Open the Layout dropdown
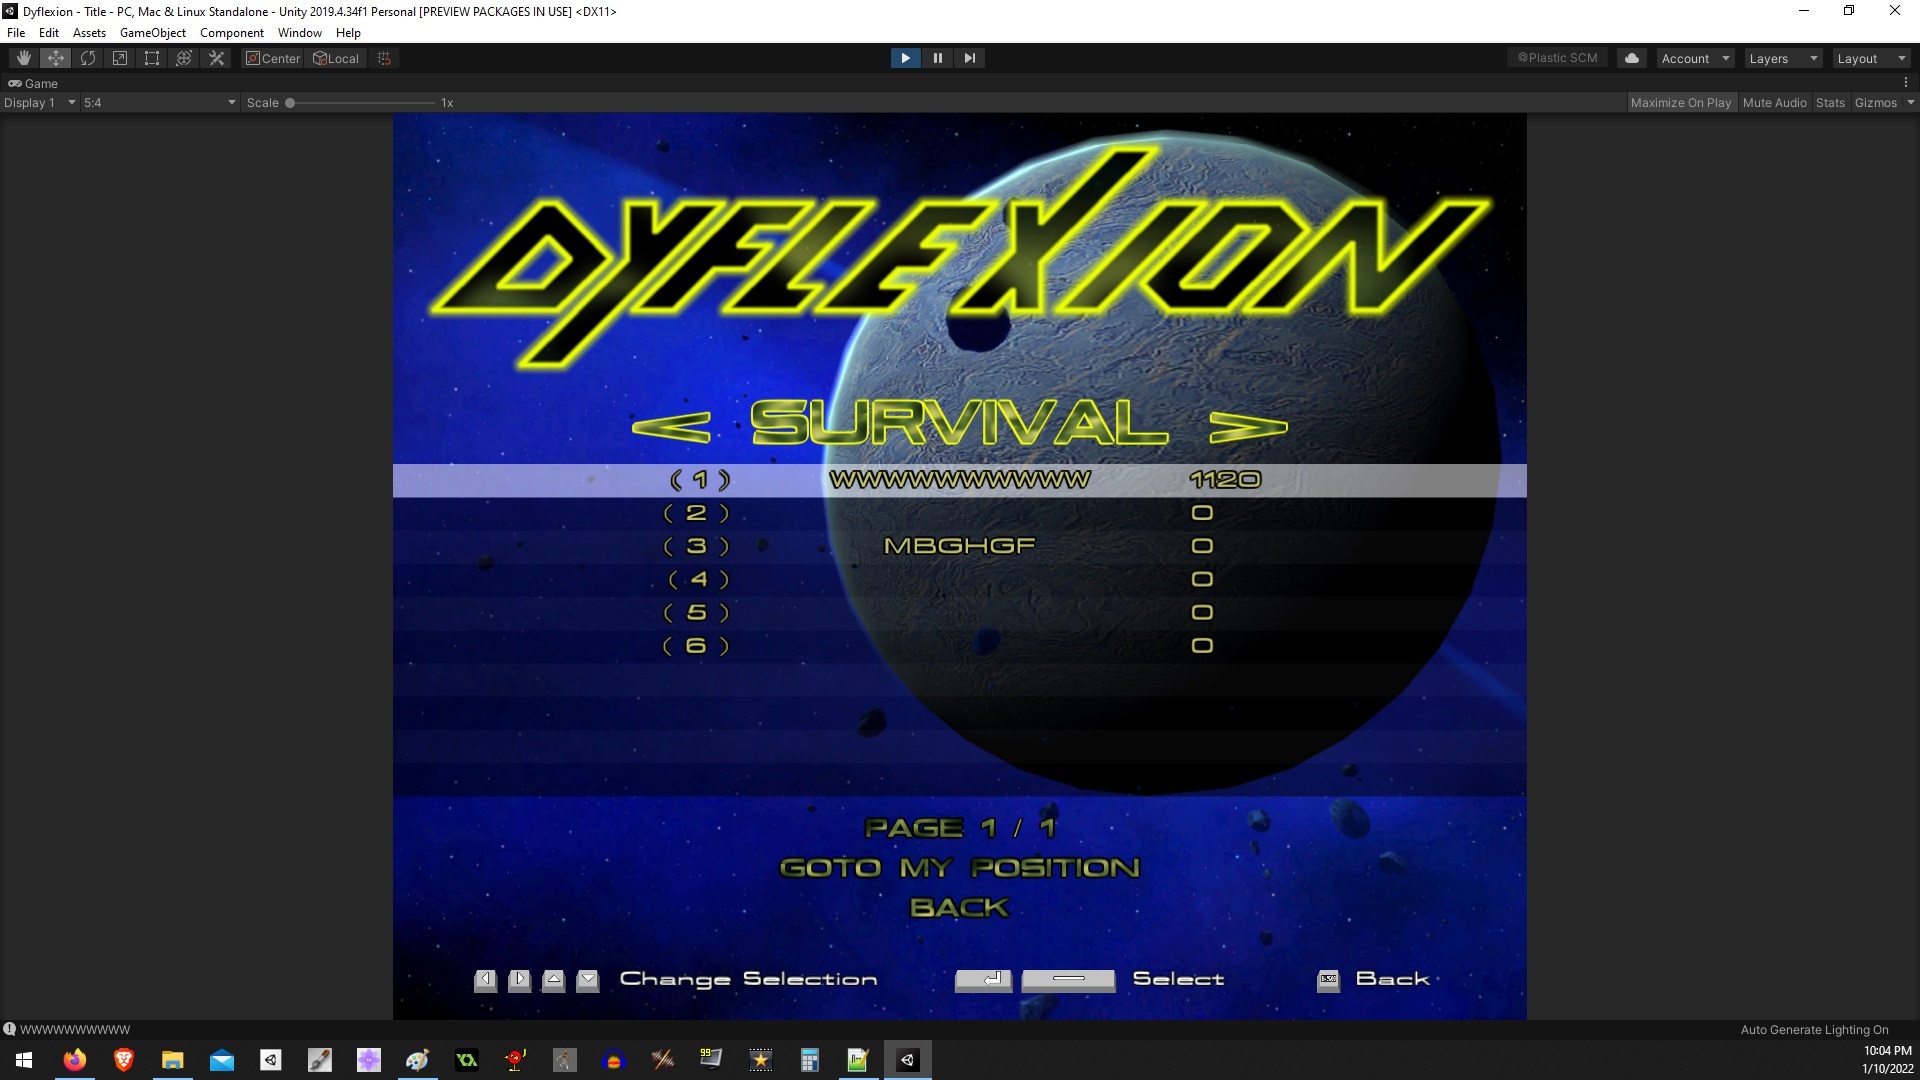The width and height of the screenshot is (1920, 1080). pos(1871,58)
